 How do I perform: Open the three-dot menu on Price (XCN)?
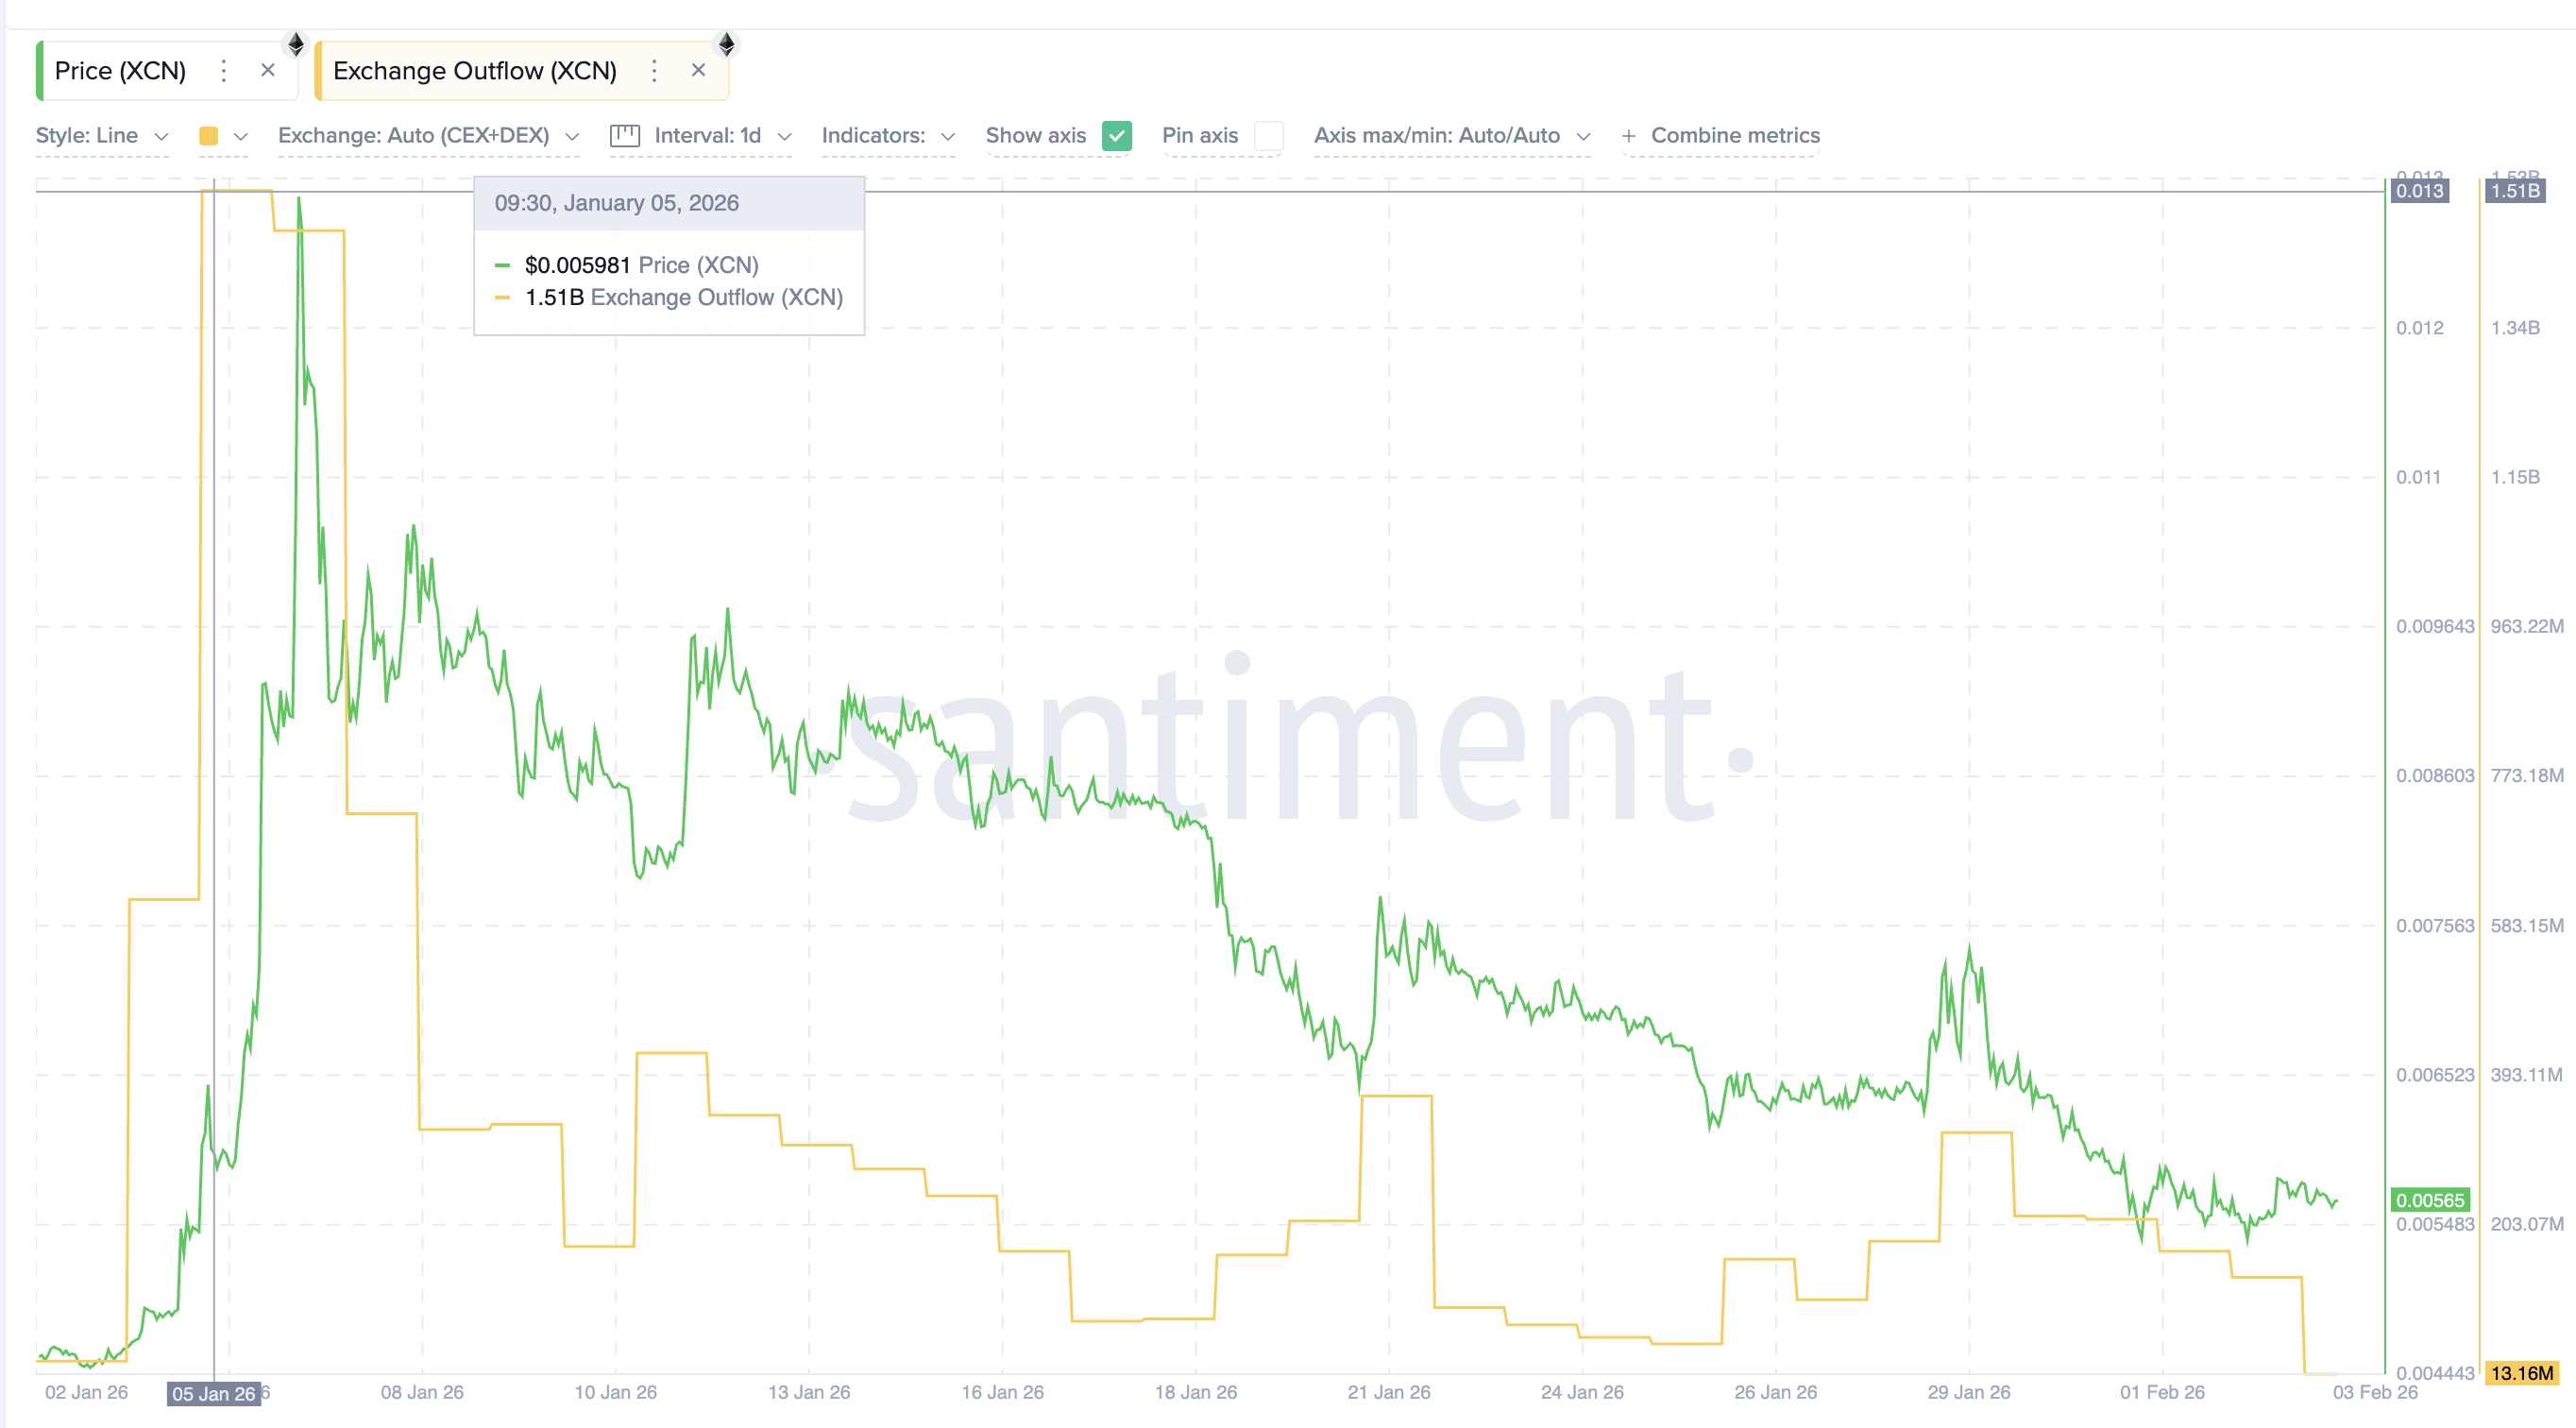pos(223,71)
